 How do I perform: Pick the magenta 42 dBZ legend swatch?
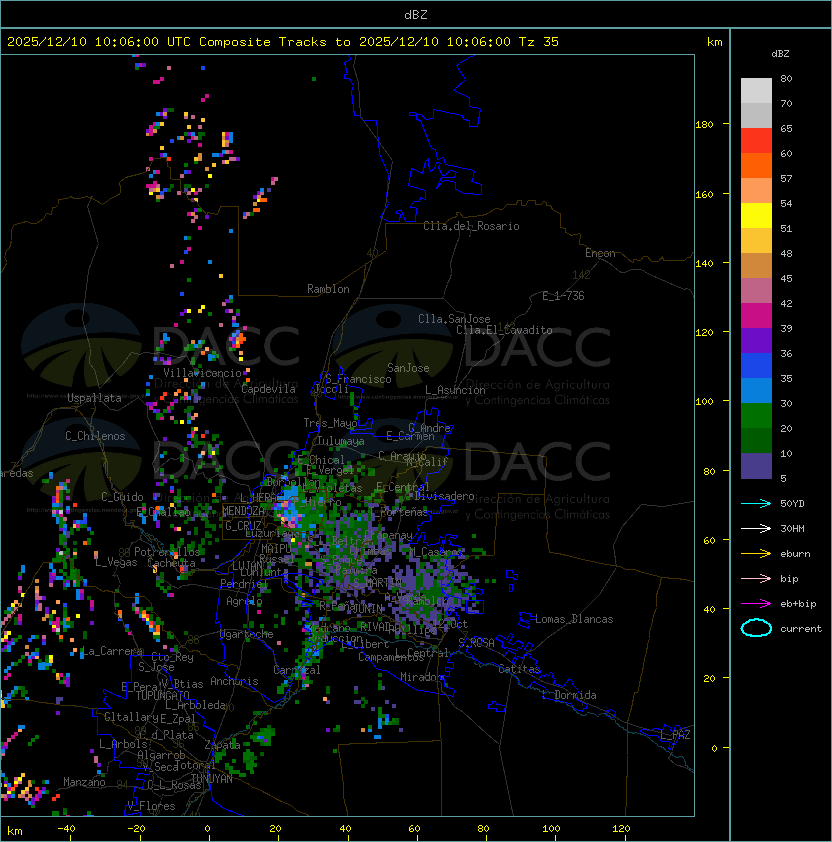pyautogui.click(x=756, y=316)
